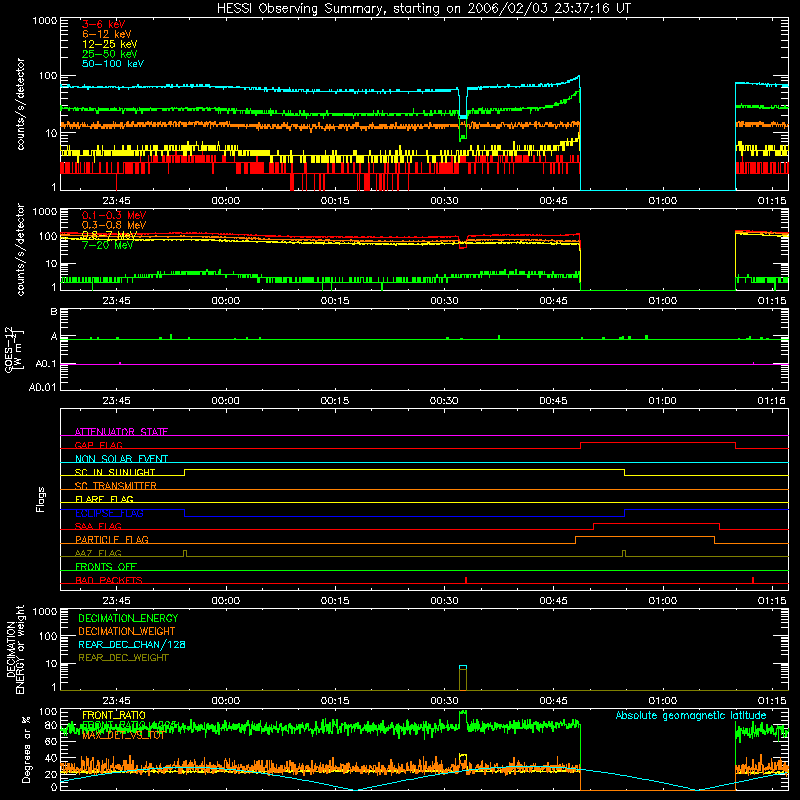
Task: Click the '80' tick label on the bottom panel axis
Action: (x=51, y=725)
